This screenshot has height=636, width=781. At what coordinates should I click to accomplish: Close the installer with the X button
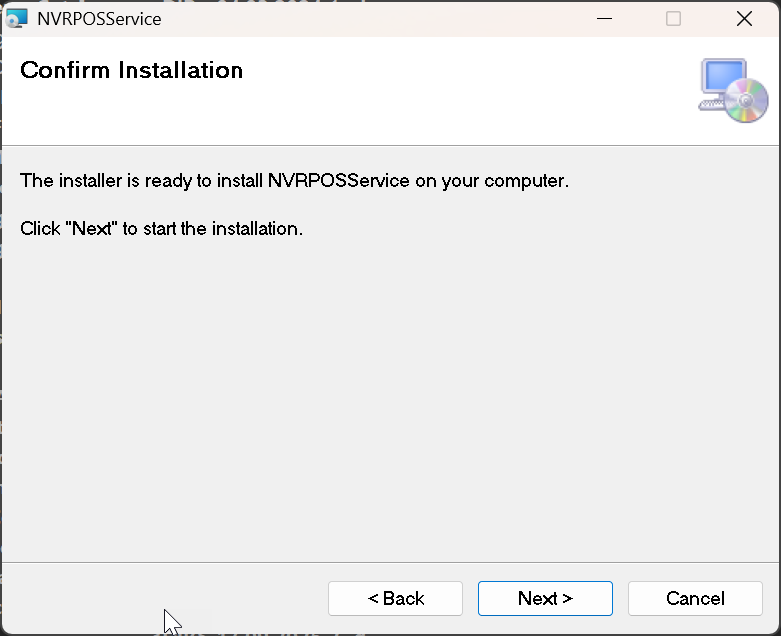(x=743, y=18)
